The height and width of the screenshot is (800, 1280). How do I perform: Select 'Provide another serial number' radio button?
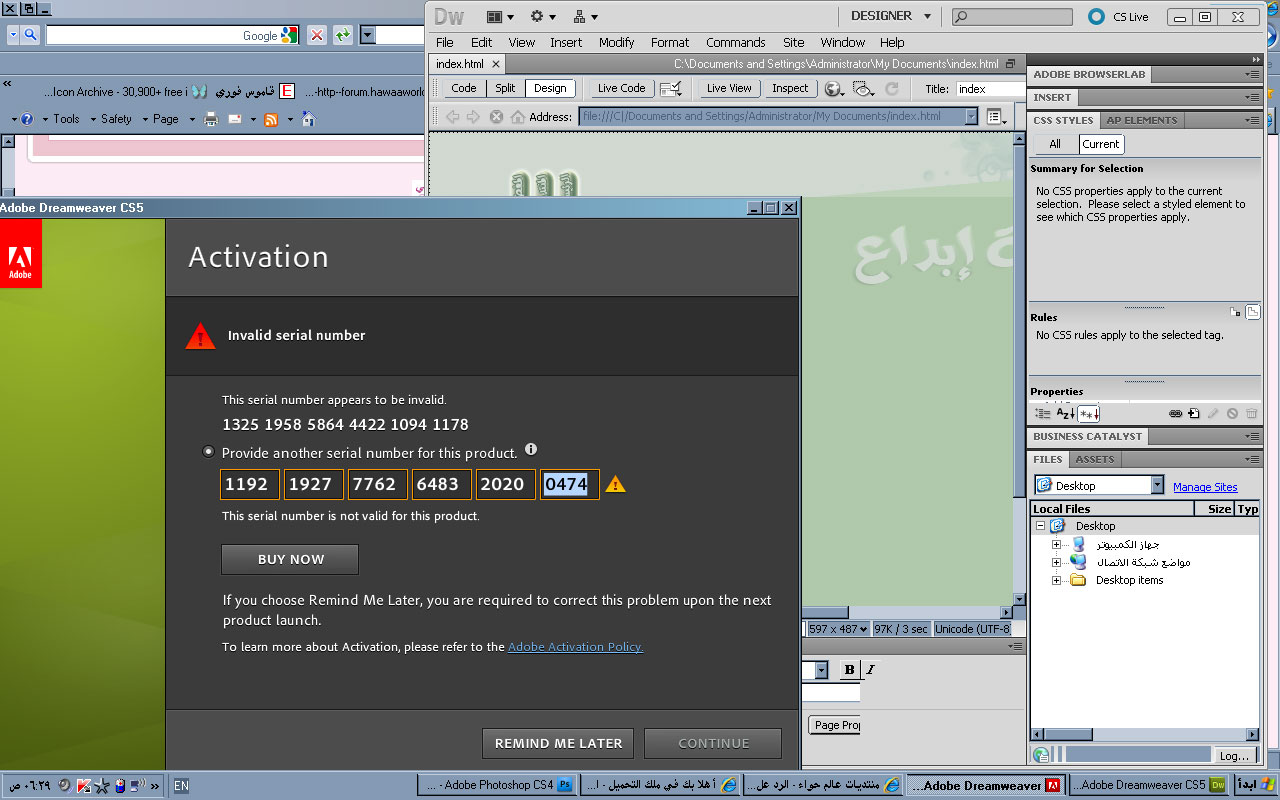pos(208,452)
